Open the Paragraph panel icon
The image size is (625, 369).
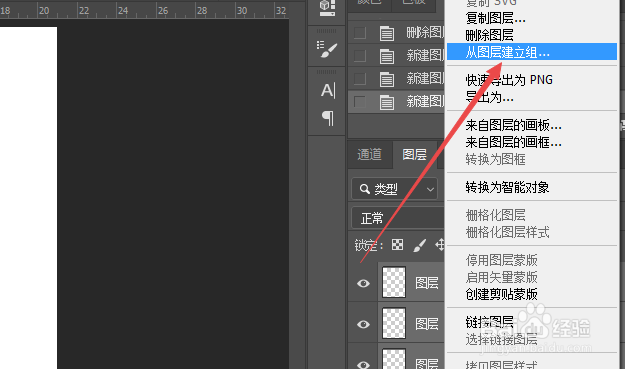(x=328, y=118)
